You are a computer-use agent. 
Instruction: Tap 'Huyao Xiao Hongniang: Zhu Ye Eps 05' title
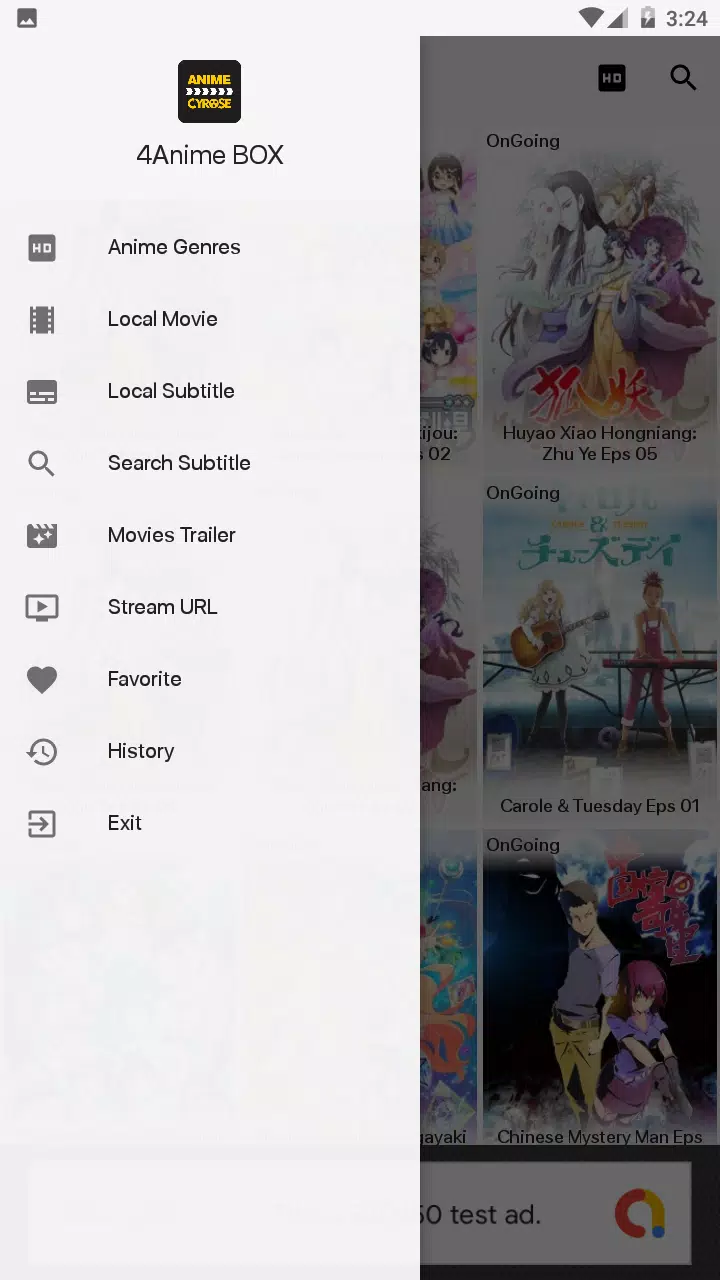click(600, 443)
